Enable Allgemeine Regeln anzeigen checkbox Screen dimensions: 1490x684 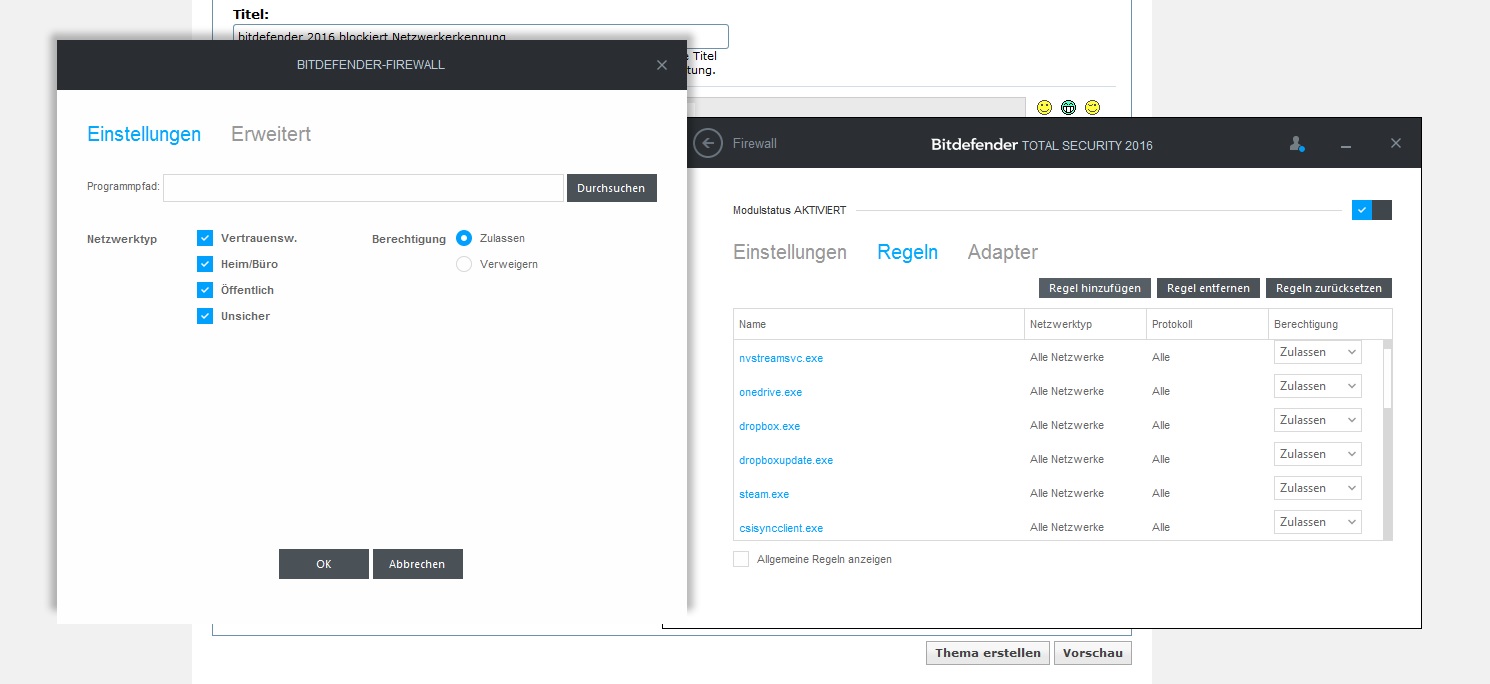[741, 559]
